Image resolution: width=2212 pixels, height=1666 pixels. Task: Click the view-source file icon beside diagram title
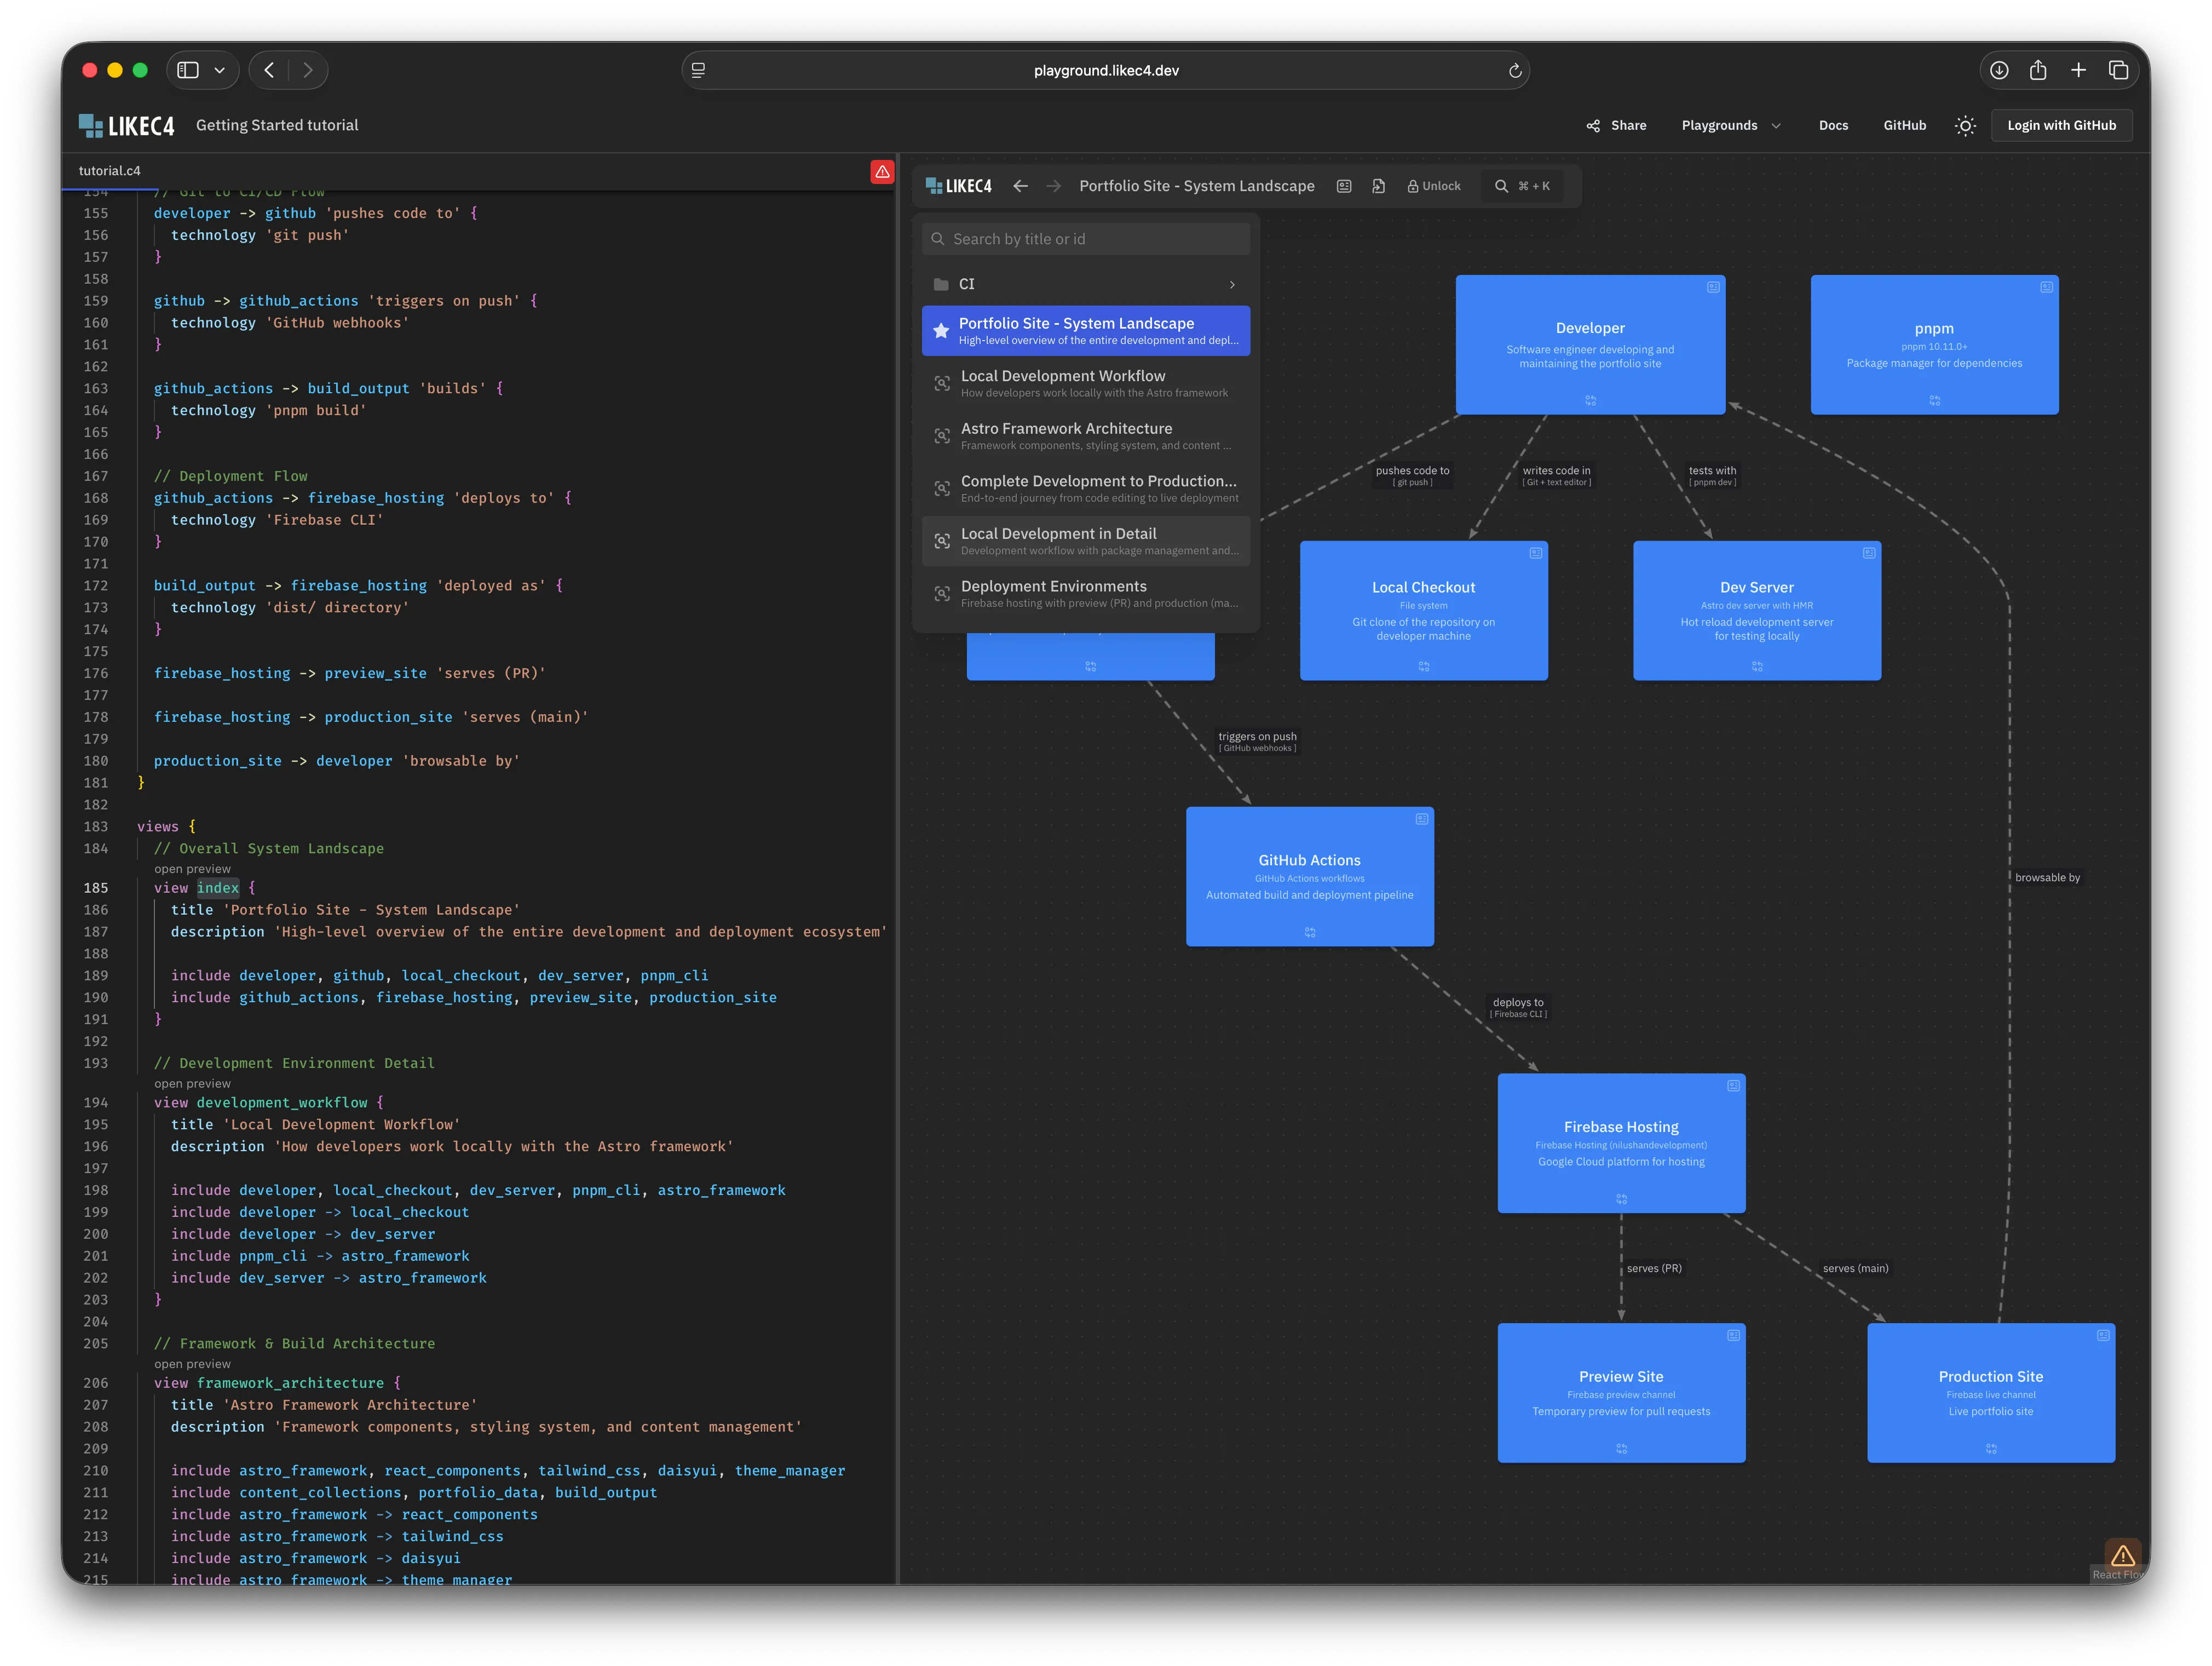tap(1378, 186)
